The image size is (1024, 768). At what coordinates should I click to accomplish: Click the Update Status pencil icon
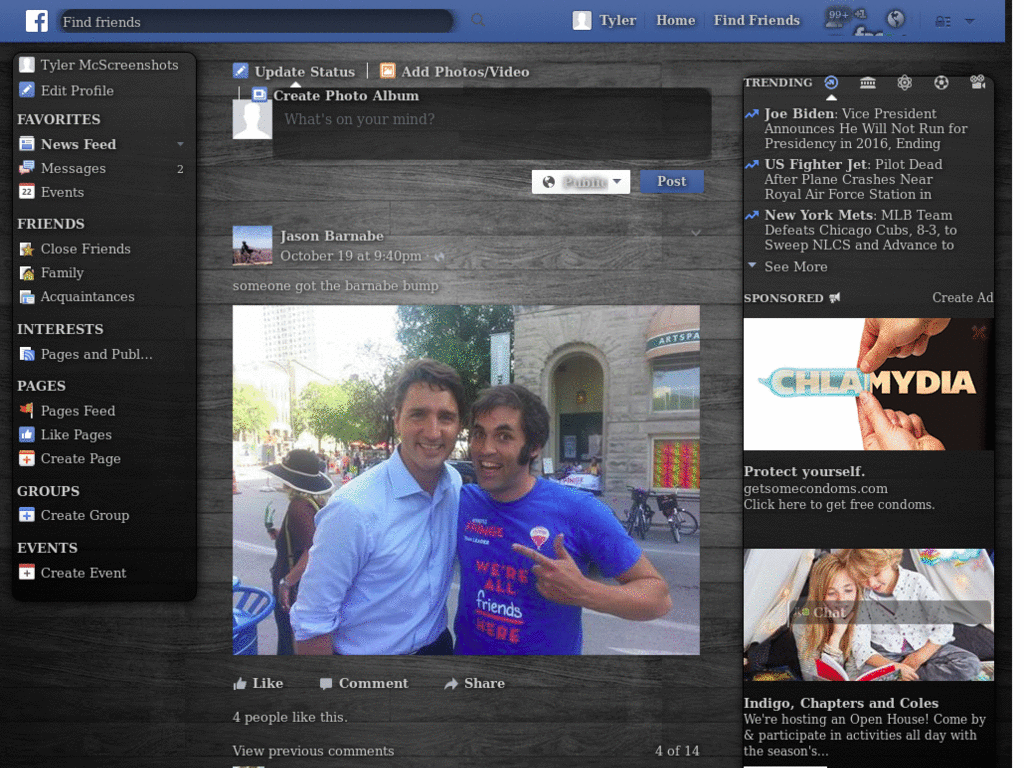coord(240,71)
